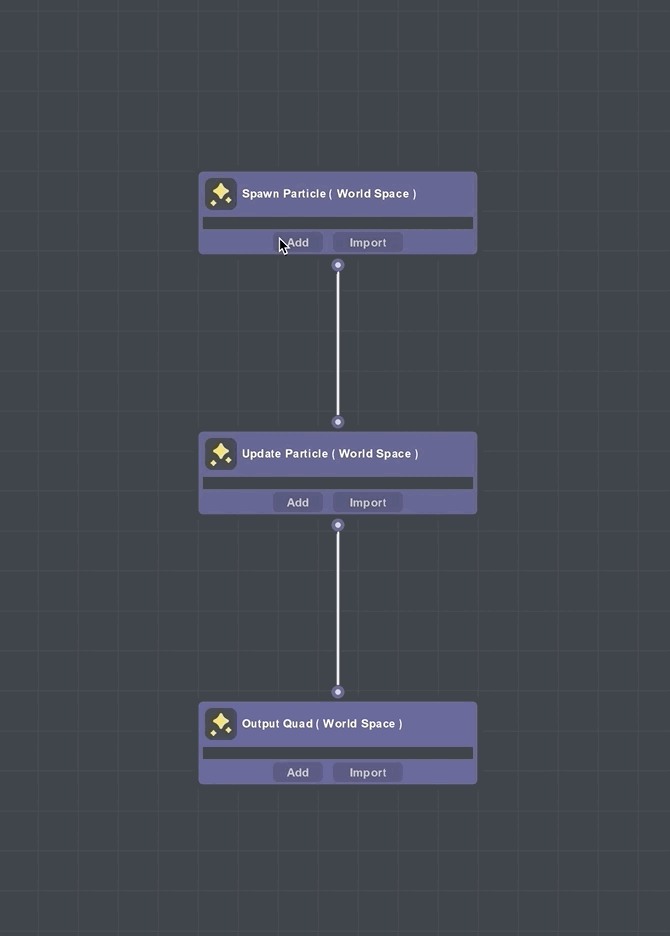The height and width of the screenshot is (936, 670).
Task: Select the Output Quad ( World Space ) title
Action: 322,724
